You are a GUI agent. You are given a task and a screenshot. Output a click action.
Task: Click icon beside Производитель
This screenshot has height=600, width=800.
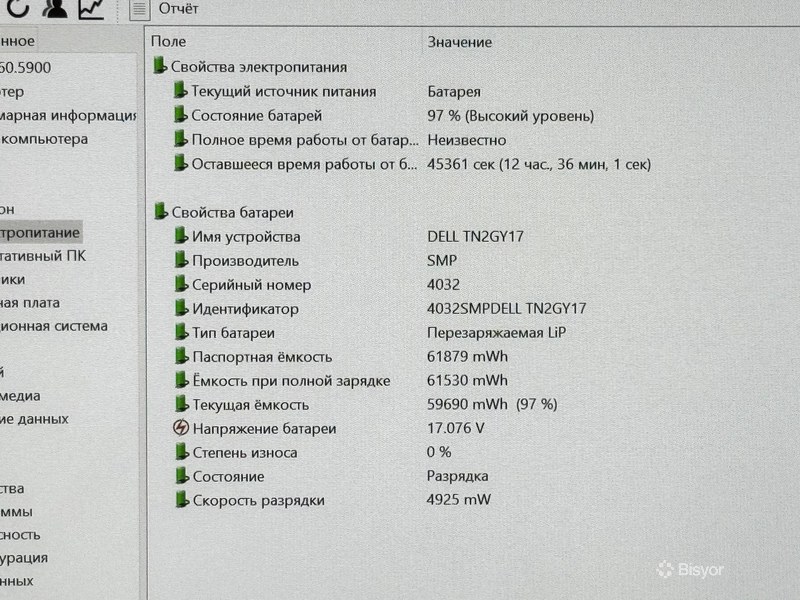(181, 259)
